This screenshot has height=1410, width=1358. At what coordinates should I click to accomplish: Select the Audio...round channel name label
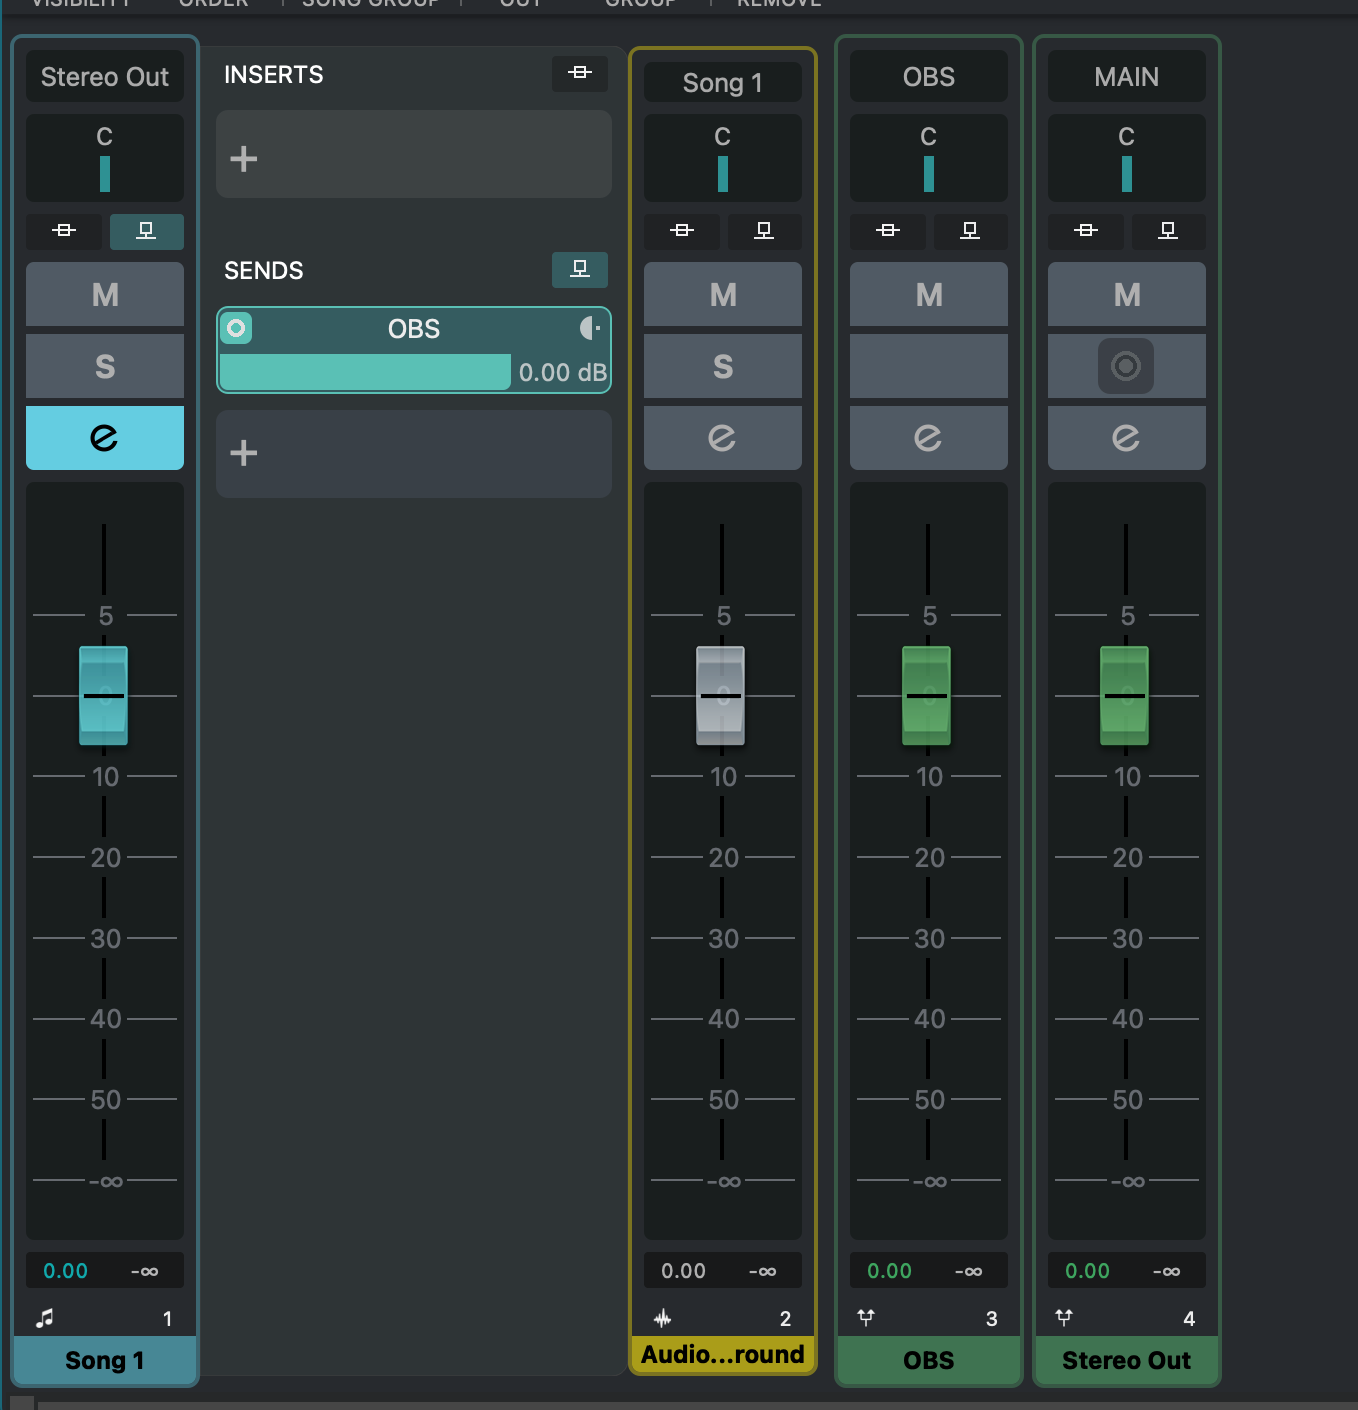(x=722, y=1355)
